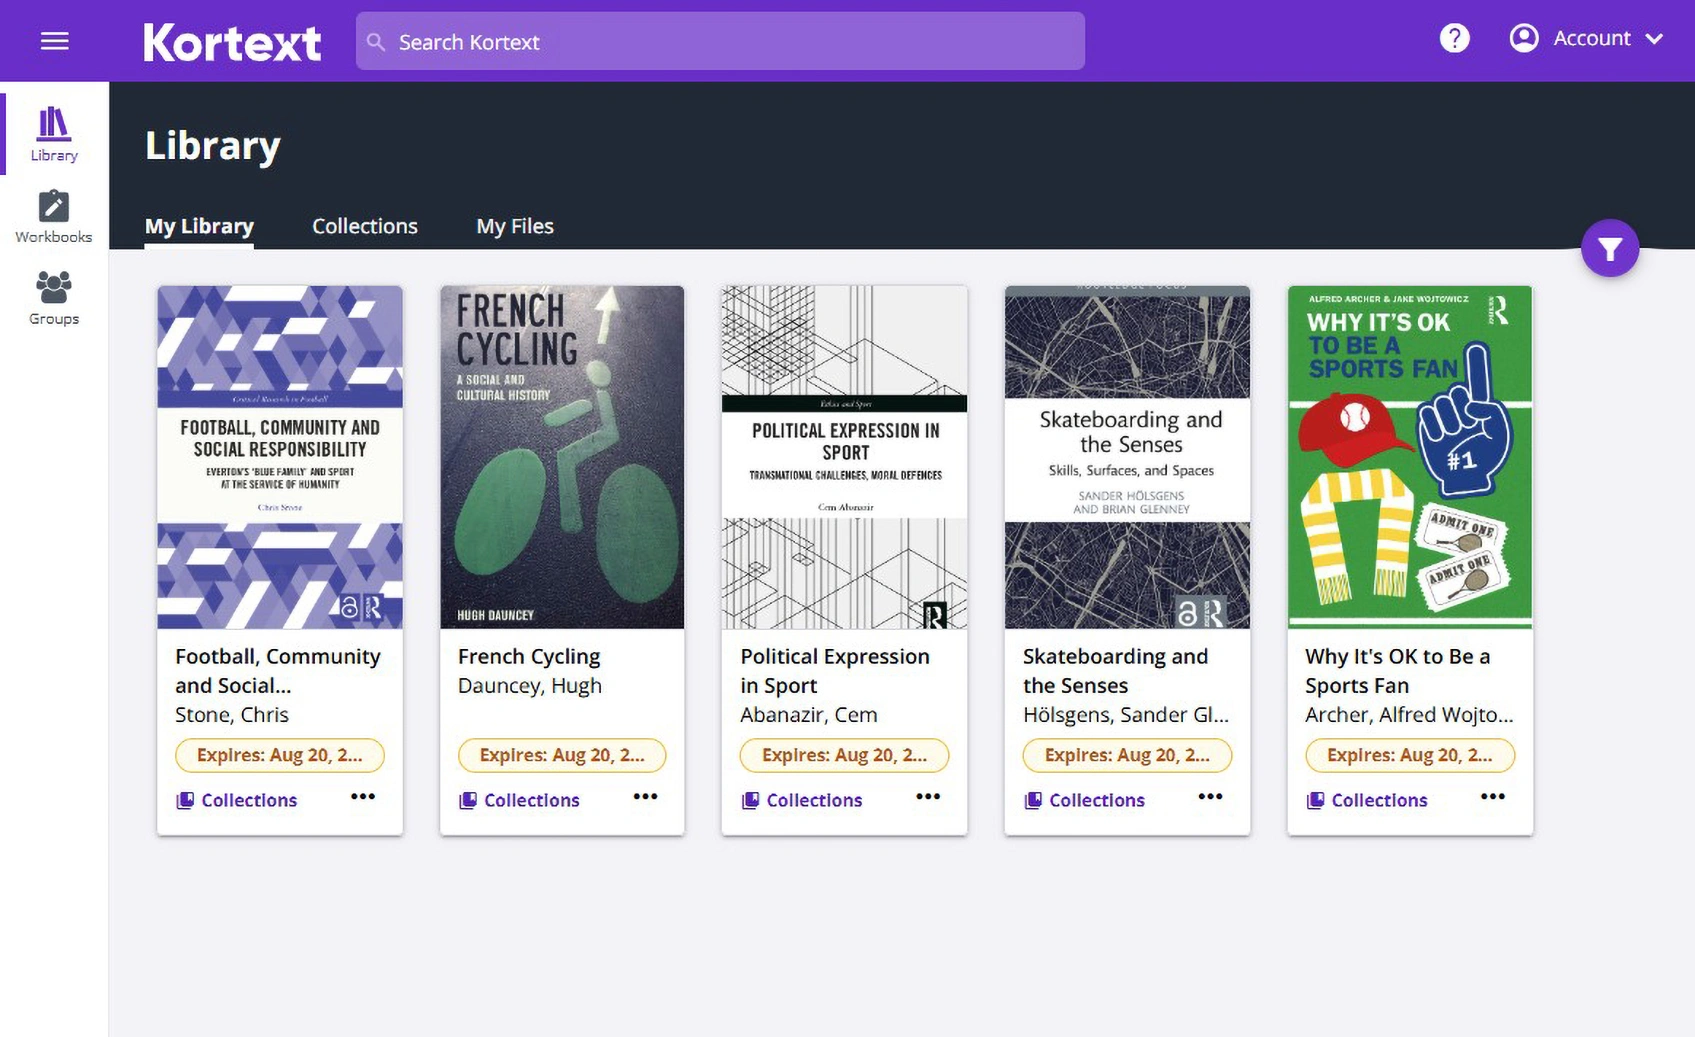Click the Kortext logo
The height and width of the screenshot is (1037, 1695).
pyautogui.click(x=232, y=42)
